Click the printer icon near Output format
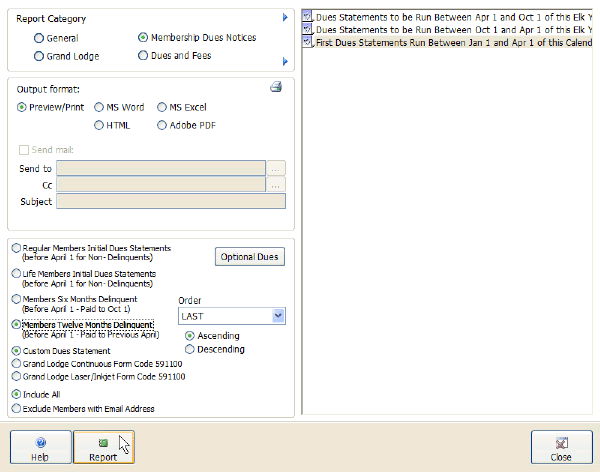The width and height of the screenshot is (600, 472). click(276, 88)
